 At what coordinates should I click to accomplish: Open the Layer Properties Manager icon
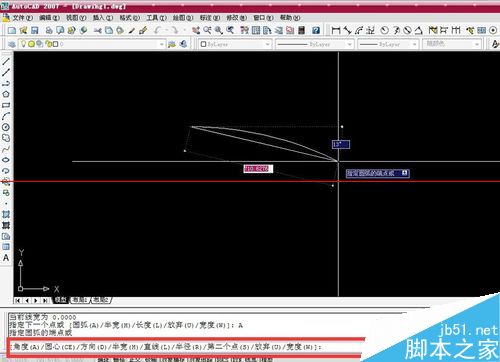click(x=12, y=44)
